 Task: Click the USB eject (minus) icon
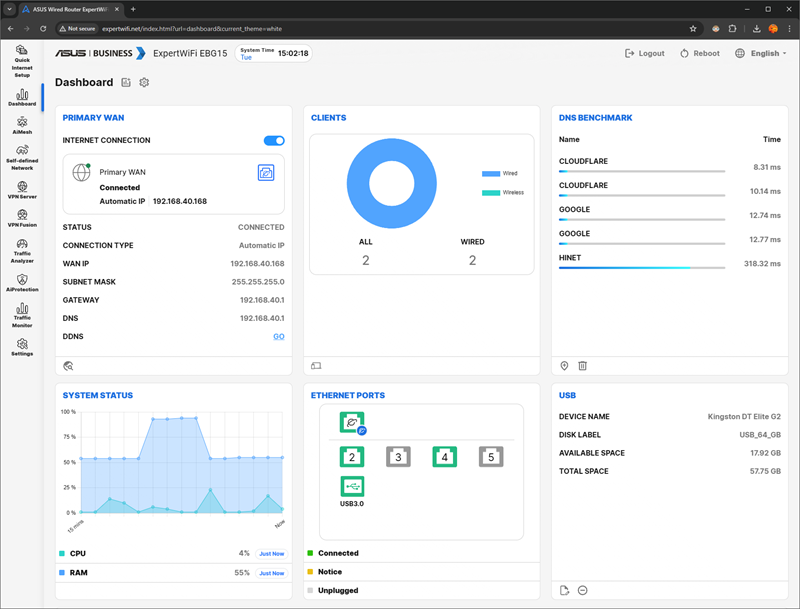[583, 590]
